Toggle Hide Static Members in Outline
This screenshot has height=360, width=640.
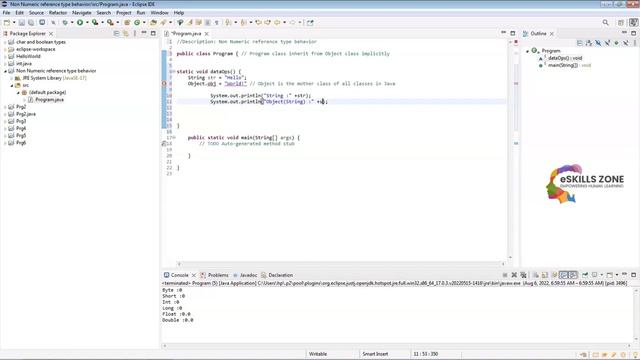607,43
